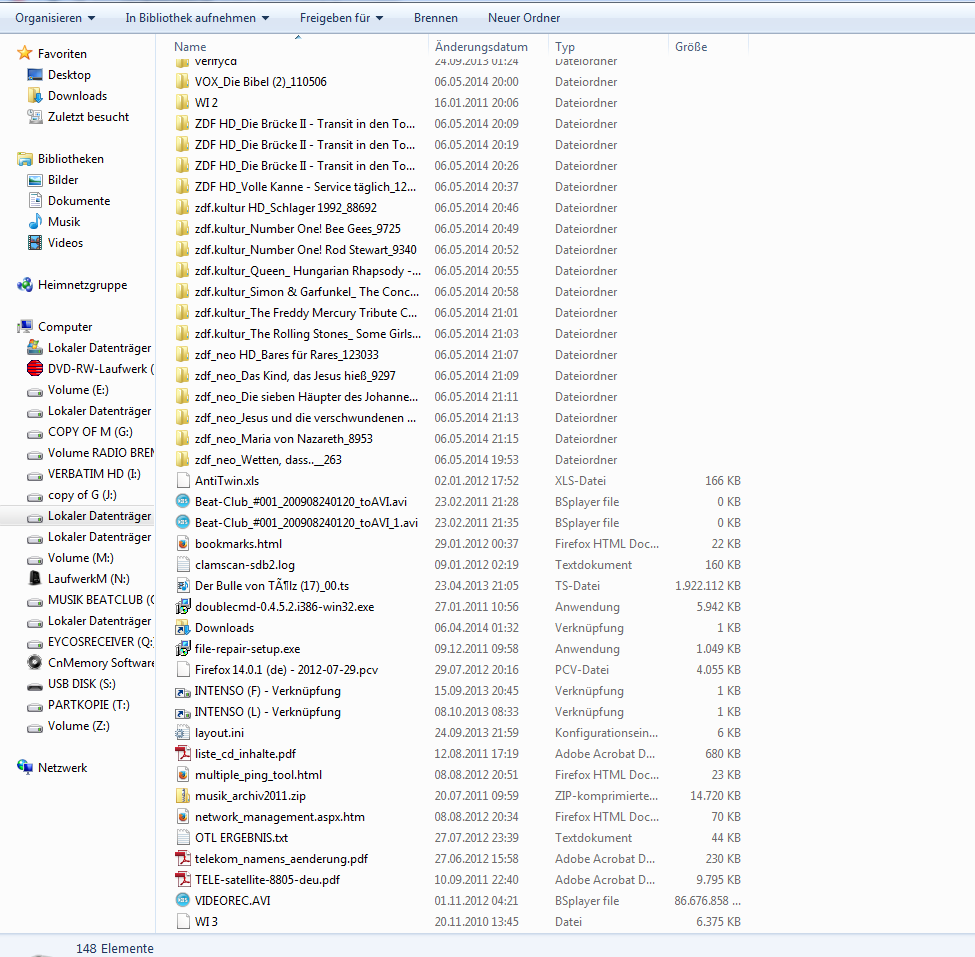
Task: Click the settings icon of layout.ini
Action: (183, 733)
